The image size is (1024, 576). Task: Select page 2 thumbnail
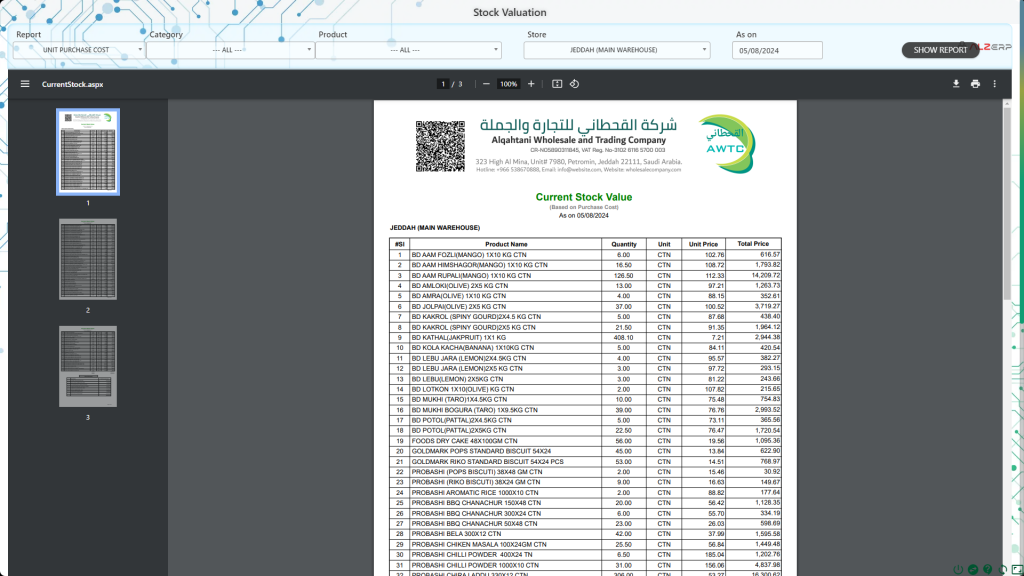(x=88, y=259)
